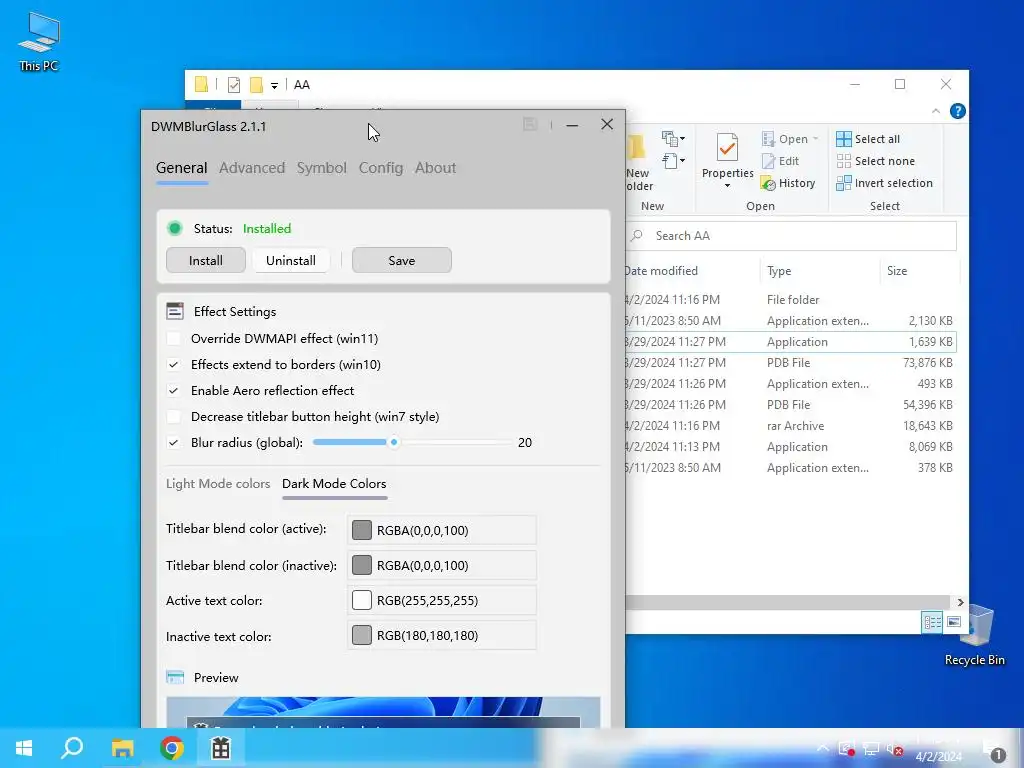This screenshot has height=768, width=1024.
Task: Expand the Properties dropdown arrow
Action: 728,185
